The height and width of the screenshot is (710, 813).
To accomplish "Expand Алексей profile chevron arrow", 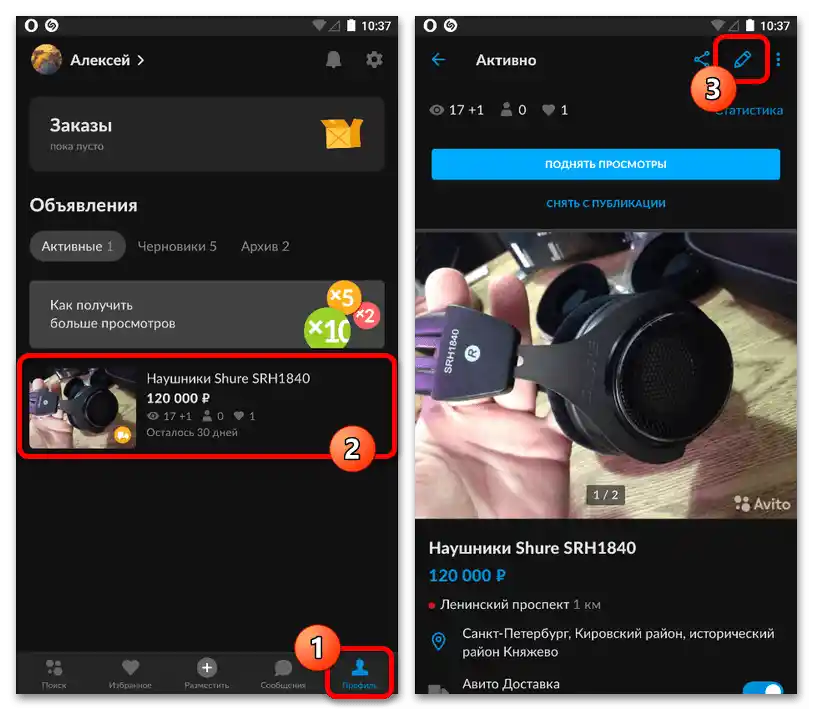I will (141, 60).
